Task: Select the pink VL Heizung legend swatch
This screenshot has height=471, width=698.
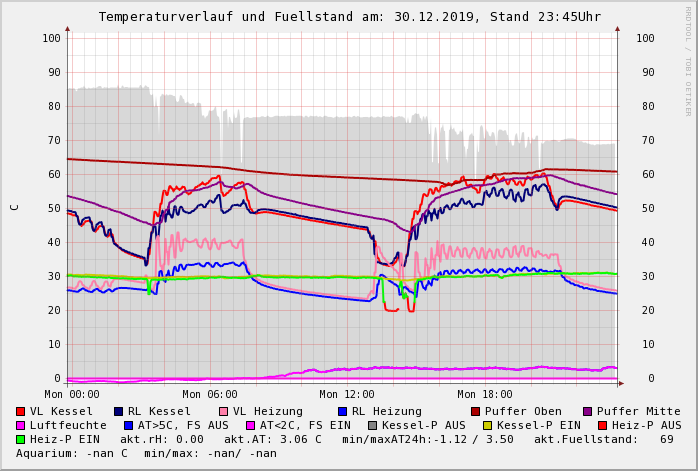Action: pyautogui.click(x=223, y=411)
